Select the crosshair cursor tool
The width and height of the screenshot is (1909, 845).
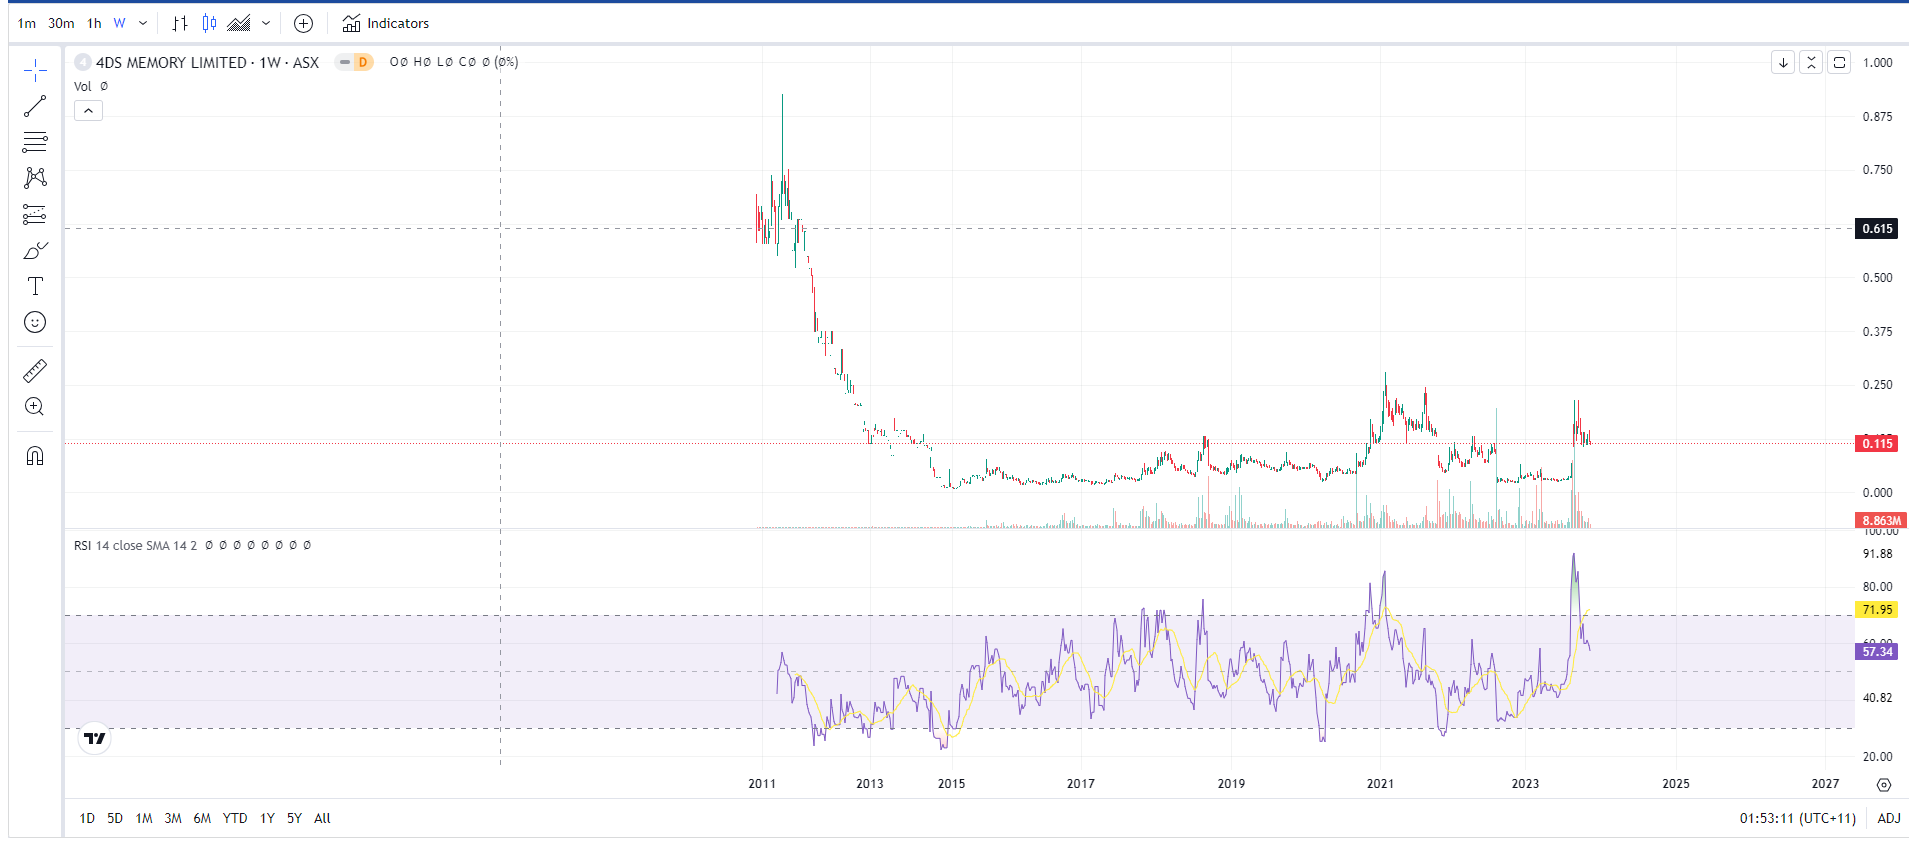pos(35,70)
